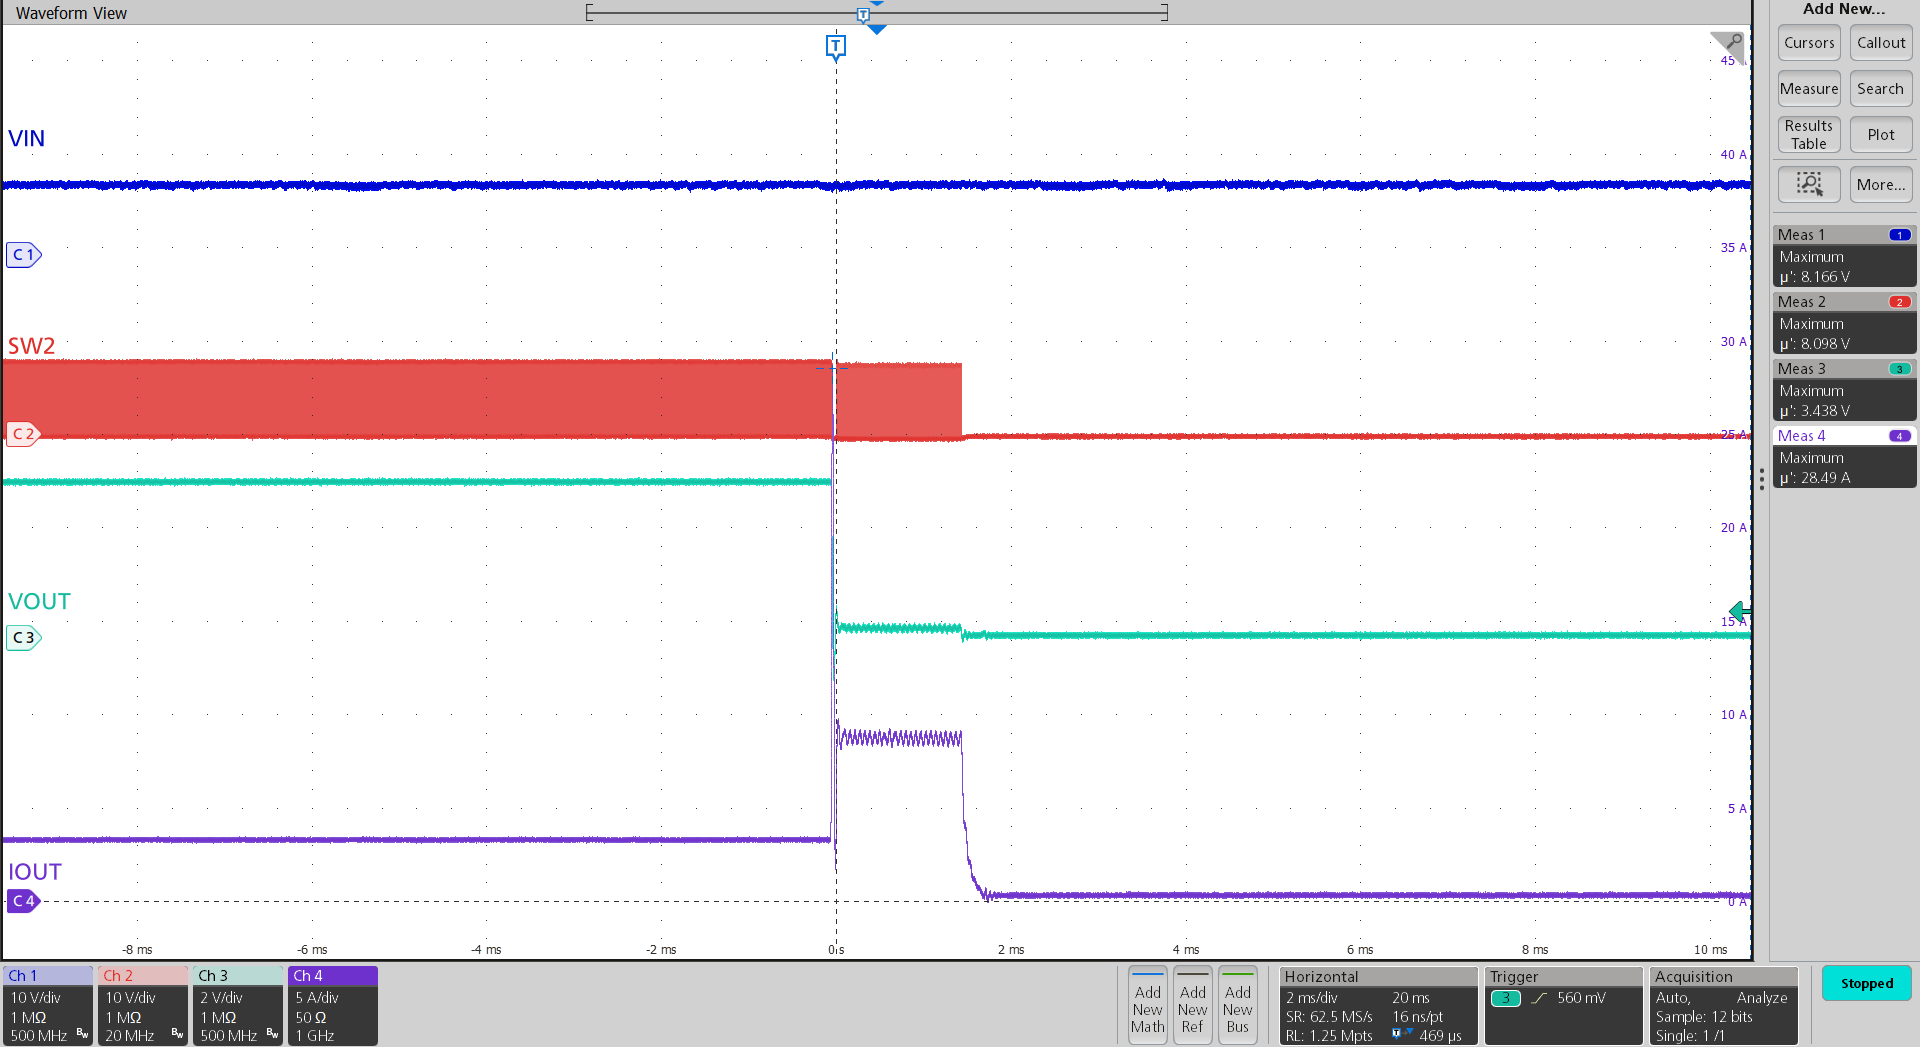1920x1047 pixels.
Task: Click the Search button
Action: point(1881,89)
